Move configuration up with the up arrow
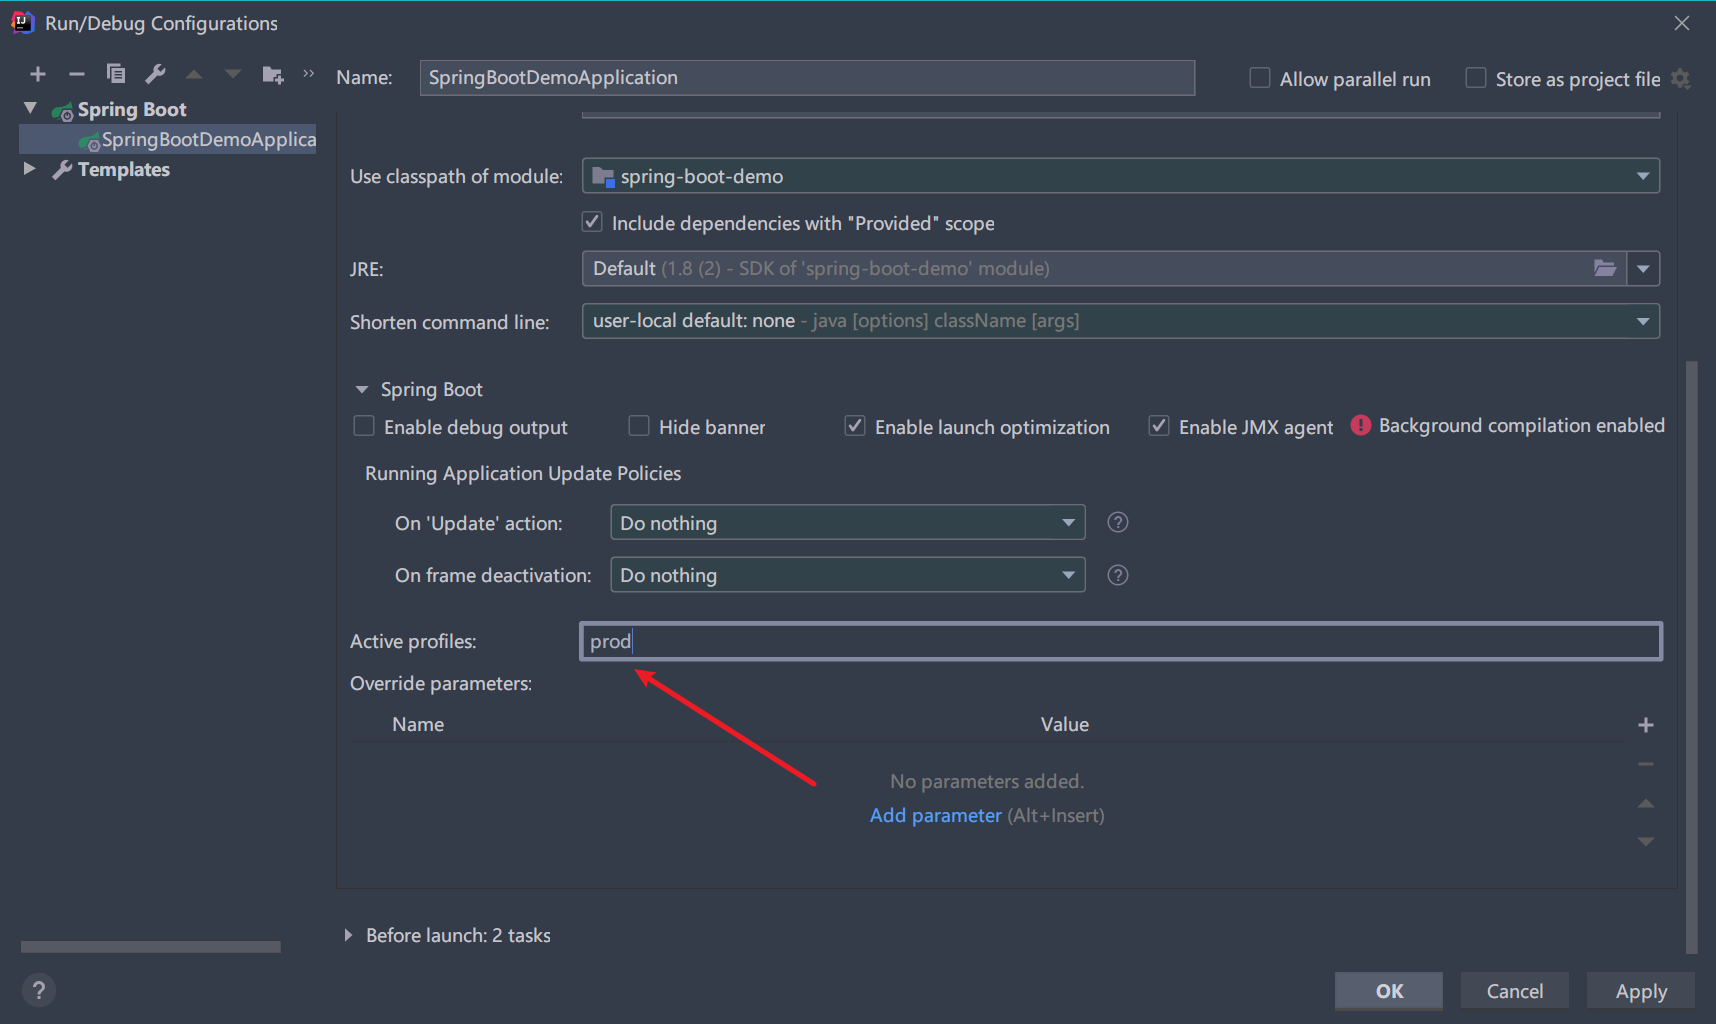This screenshot has height=1024, width=1716. tap(194, 74)
